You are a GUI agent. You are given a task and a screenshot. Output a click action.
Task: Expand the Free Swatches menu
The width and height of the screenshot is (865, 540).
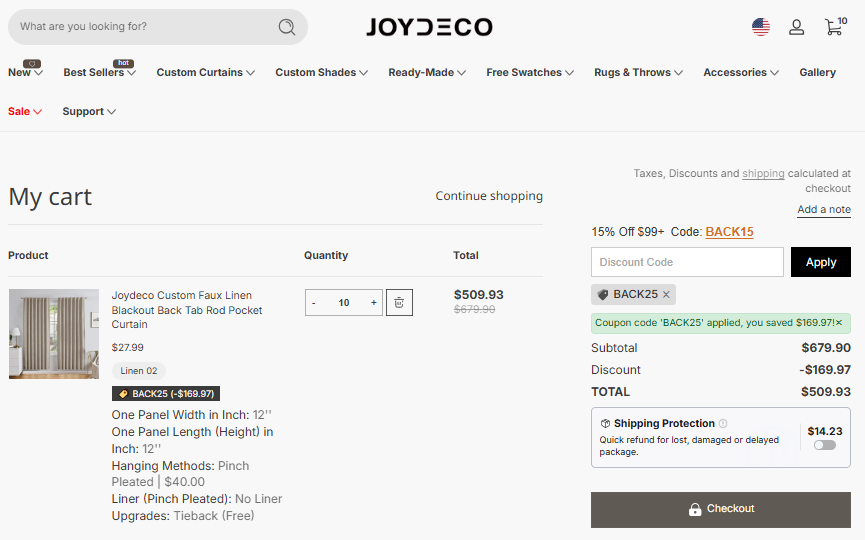click(530, 72)
